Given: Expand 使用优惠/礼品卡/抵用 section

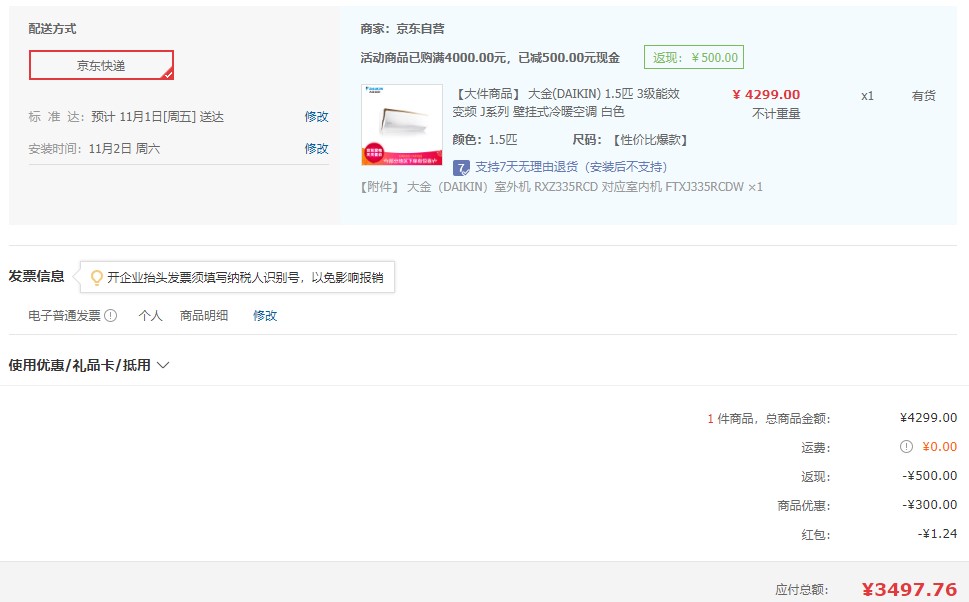Looking at the screenshot, I should tap(88, 365).
